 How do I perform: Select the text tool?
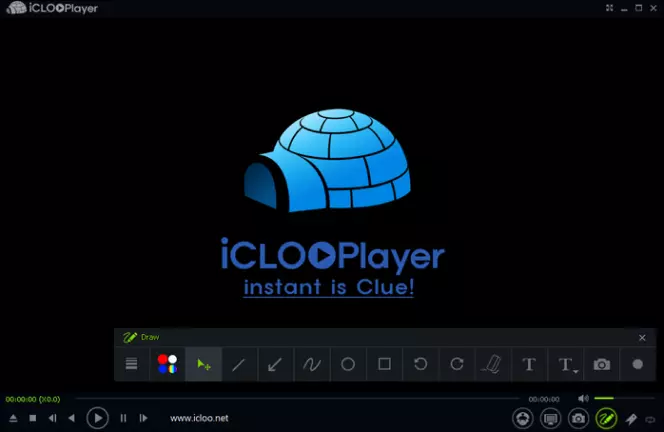(x=529, y=364)
